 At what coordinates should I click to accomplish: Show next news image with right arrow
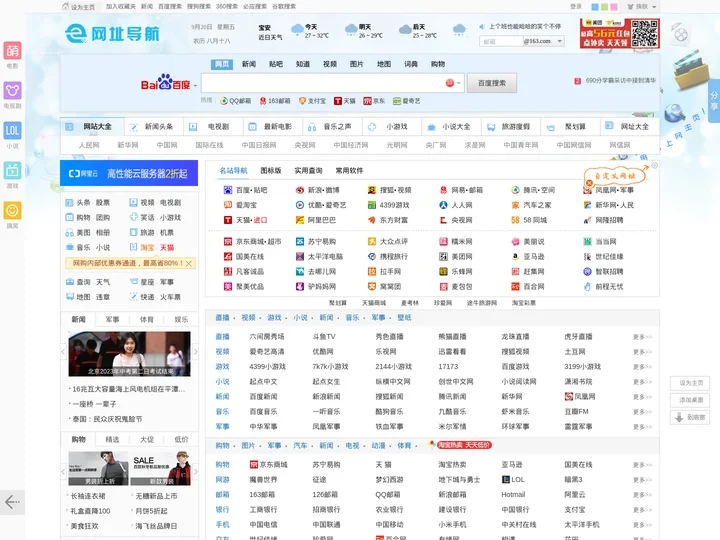pyautogui.click(x=196, y=352)
